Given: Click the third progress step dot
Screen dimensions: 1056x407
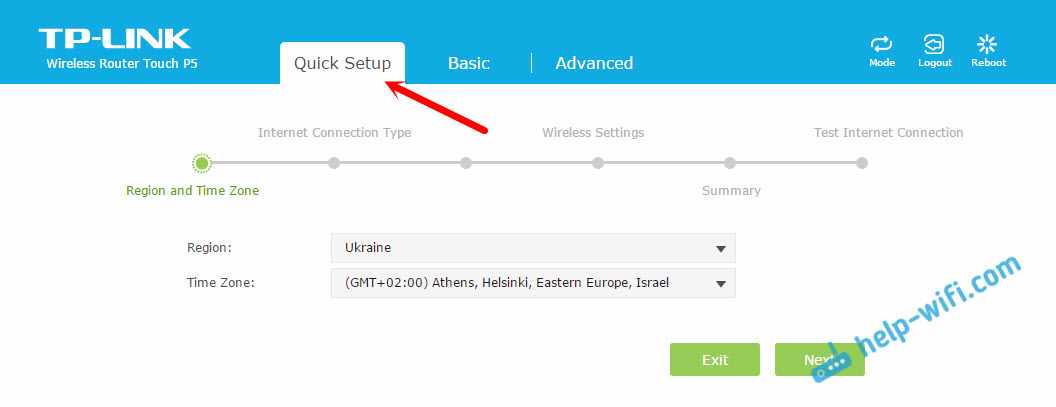Looking at the screenshot, I should [x=466, y=163].
